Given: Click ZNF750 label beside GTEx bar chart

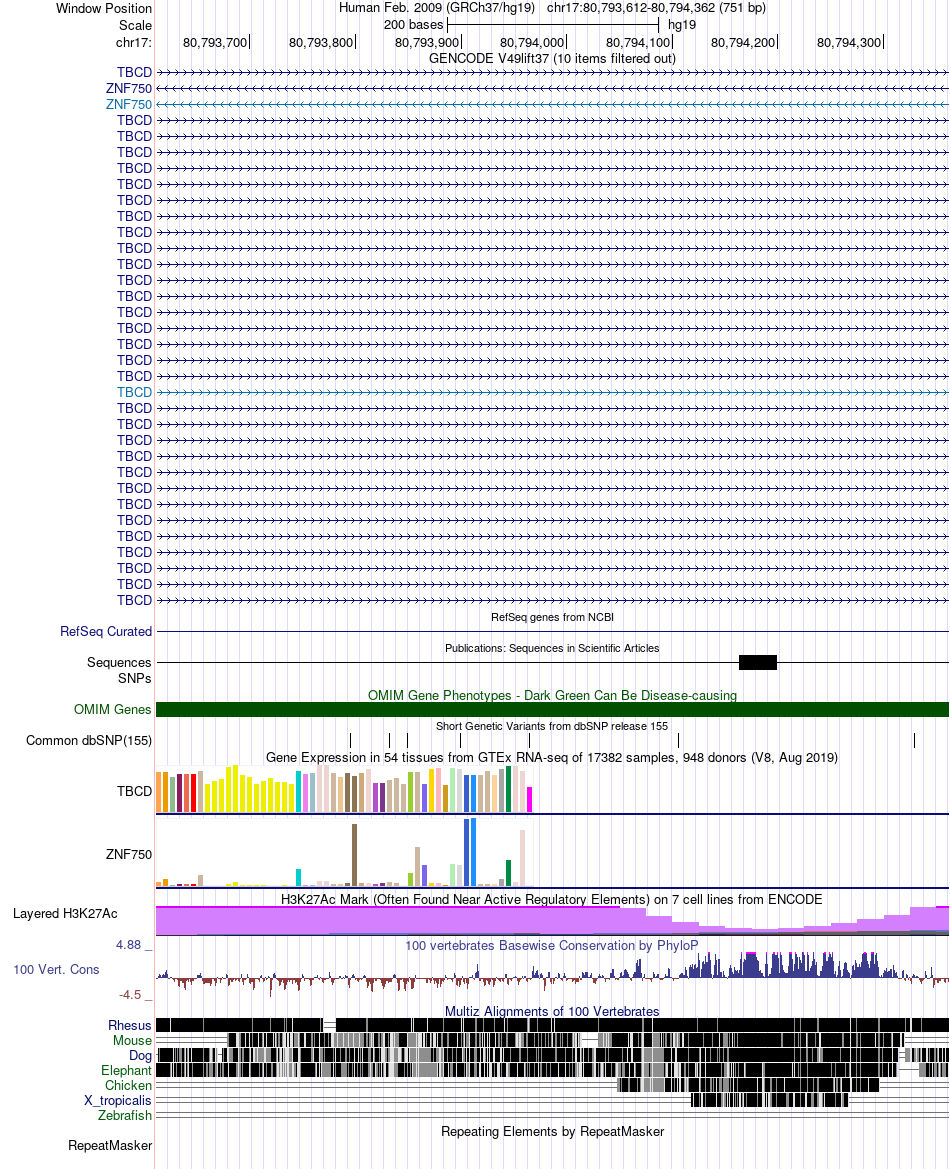Looking at the screenshot, I should pos(129,854).
